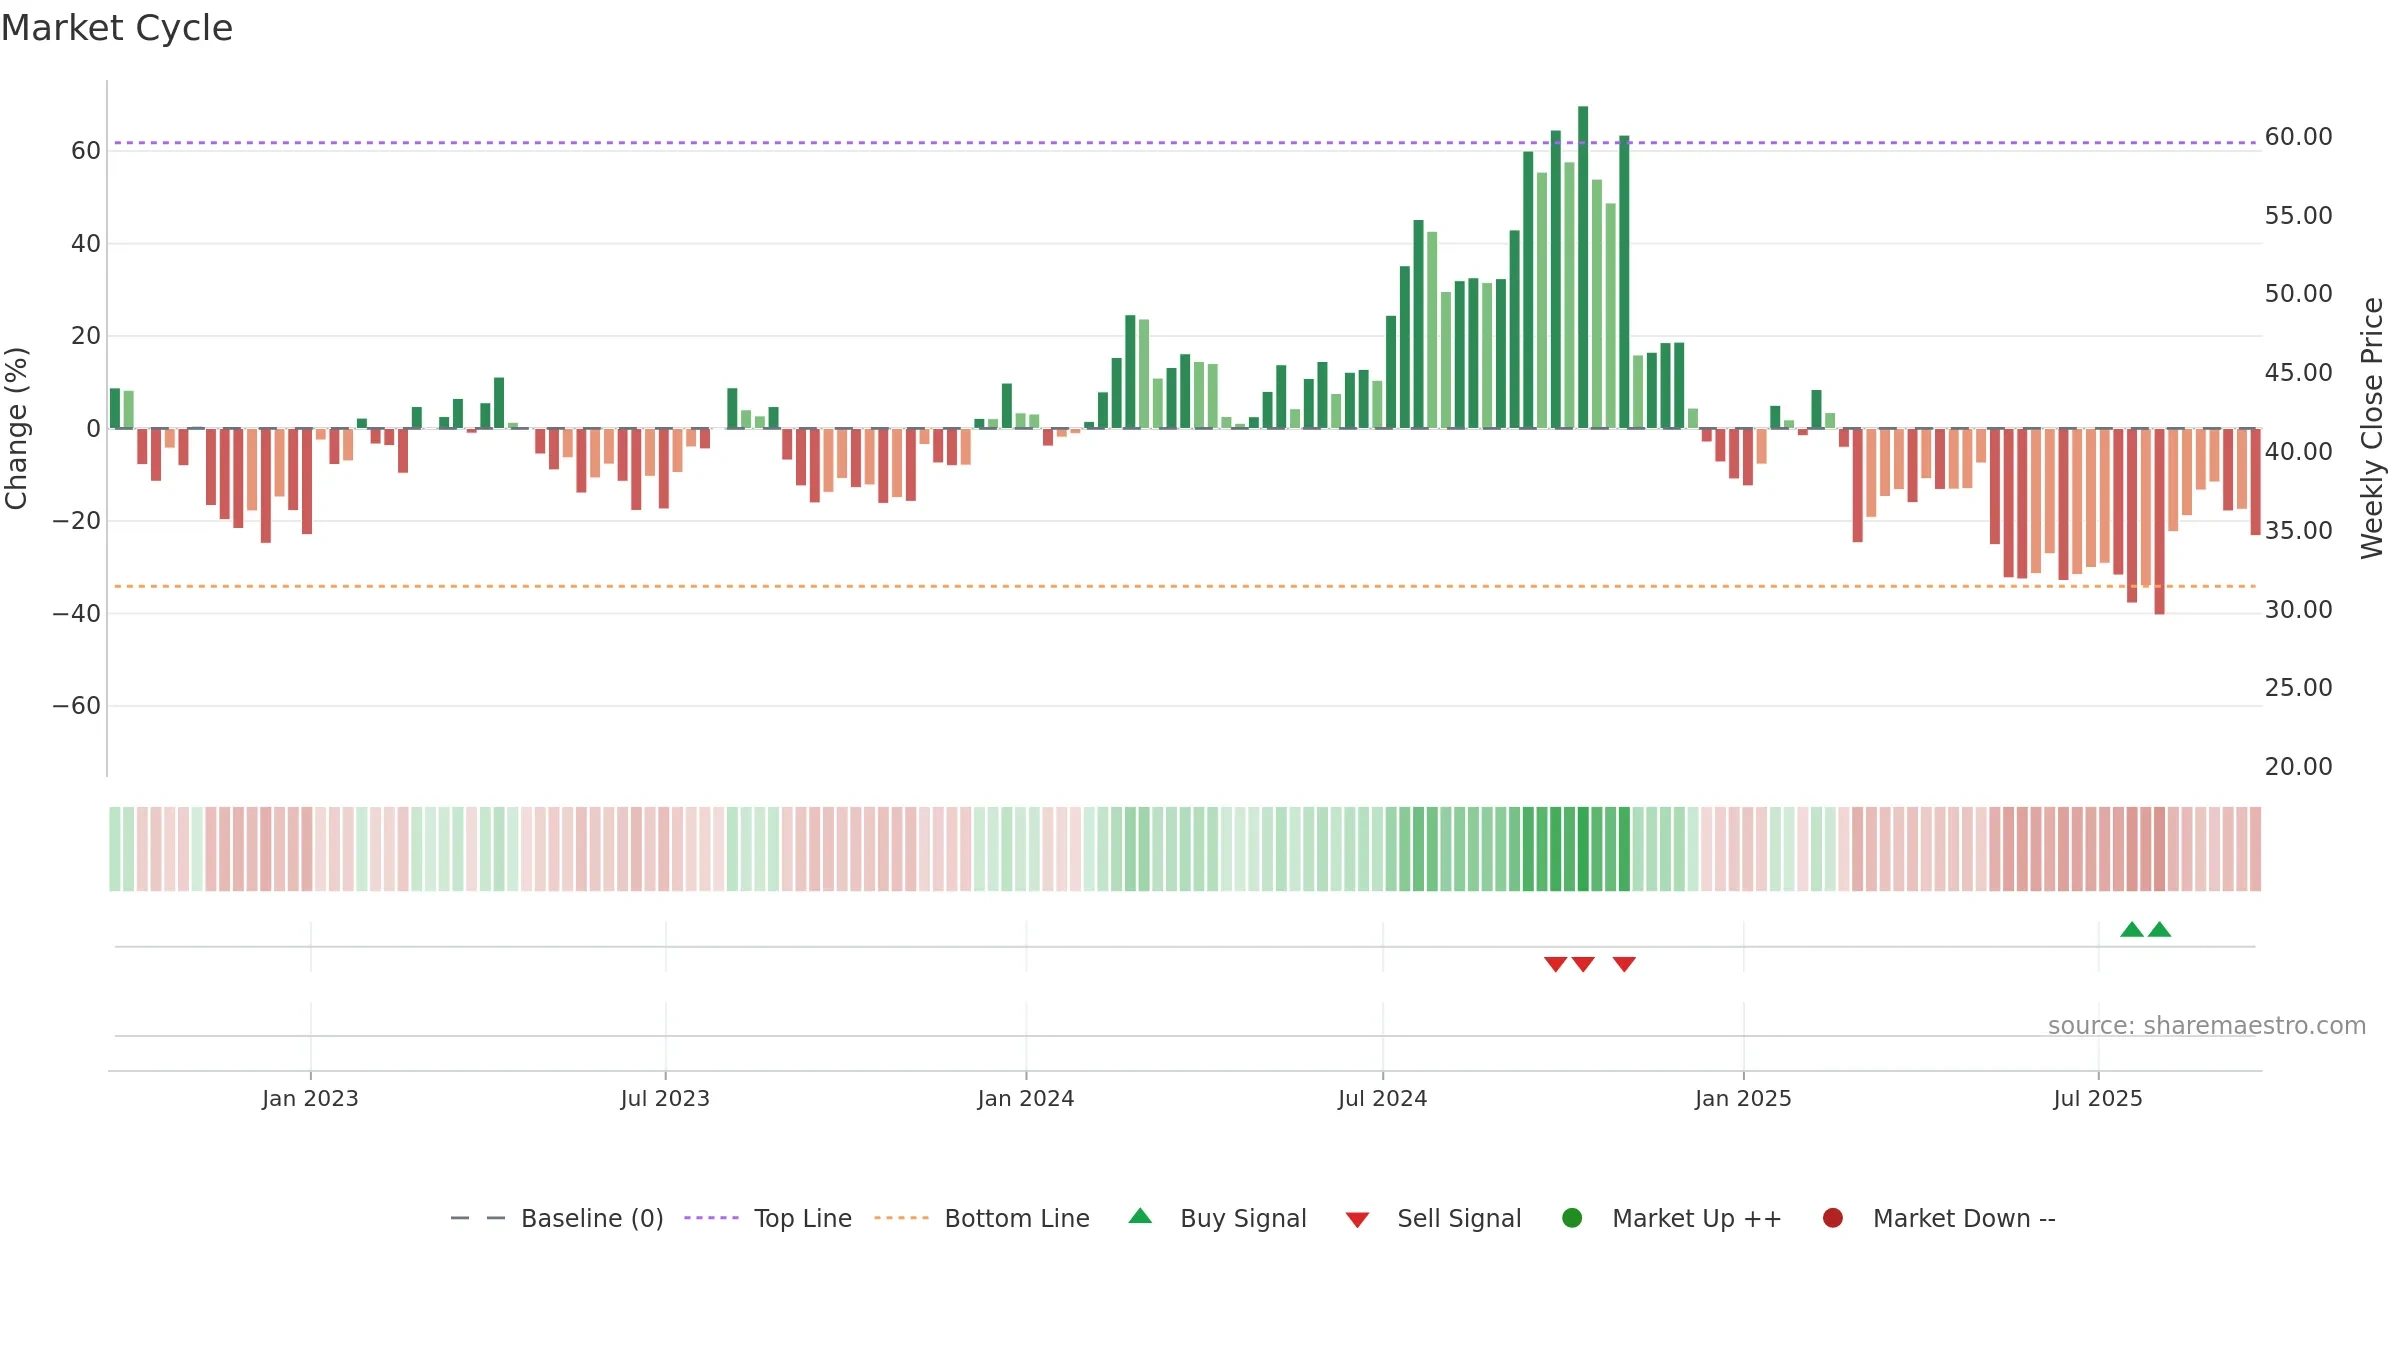Click the Change (%) axis title

17,428
